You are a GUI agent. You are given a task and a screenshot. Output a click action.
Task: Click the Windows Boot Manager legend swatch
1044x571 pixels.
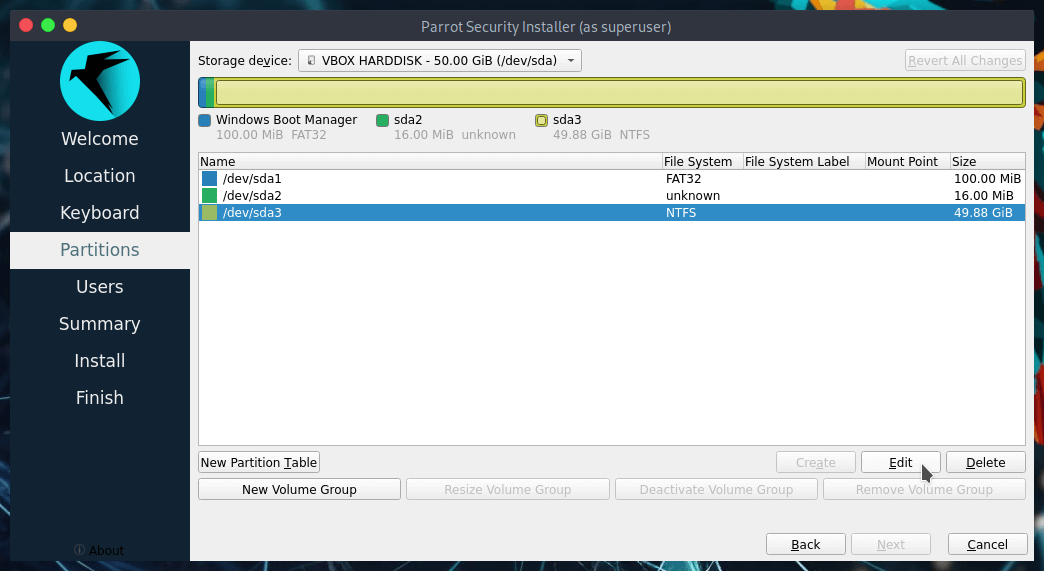(205, 120)
